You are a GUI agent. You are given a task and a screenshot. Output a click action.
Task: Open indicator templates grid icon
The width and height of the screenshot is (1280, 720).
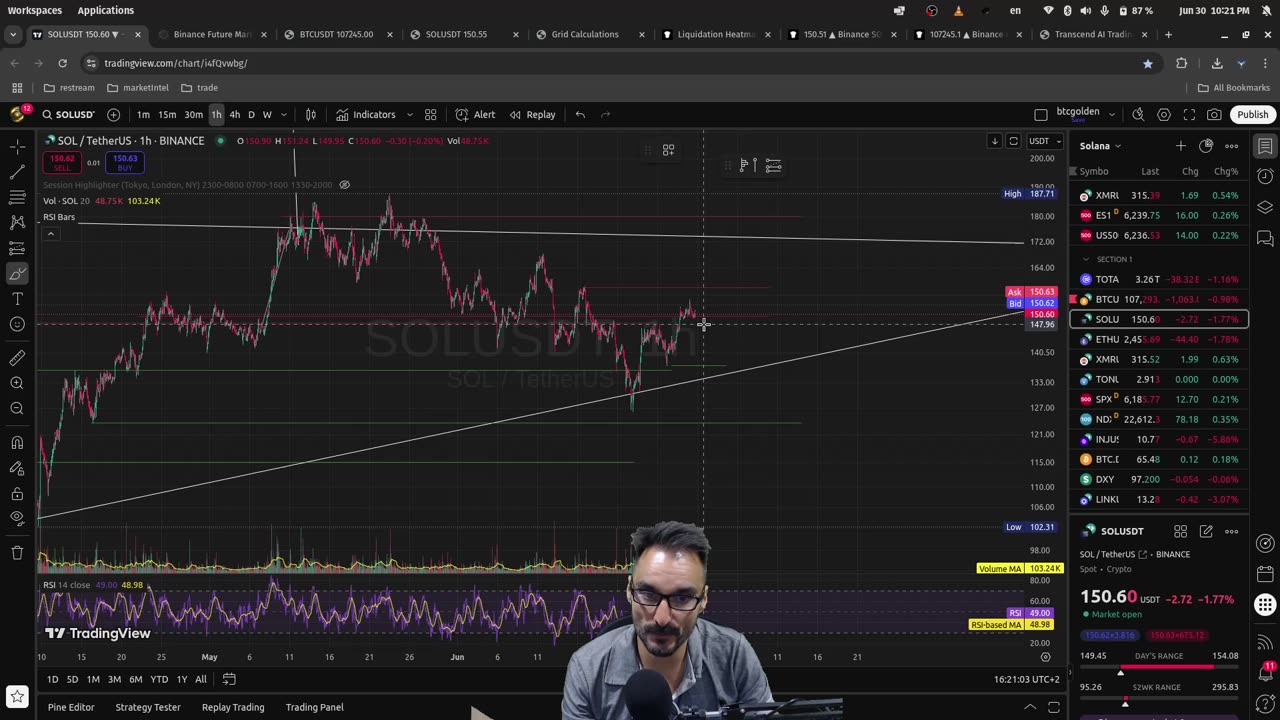(430, 114)
